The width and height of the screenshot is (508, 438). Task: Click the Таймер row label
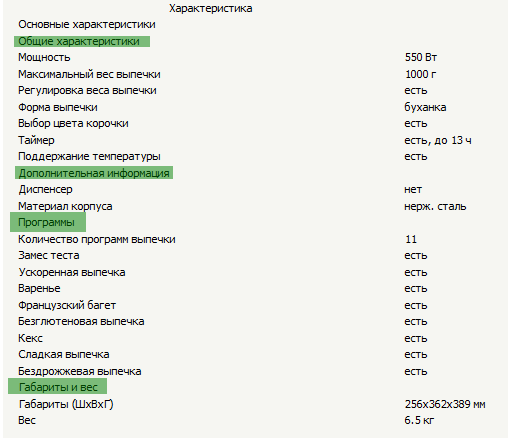36,140
